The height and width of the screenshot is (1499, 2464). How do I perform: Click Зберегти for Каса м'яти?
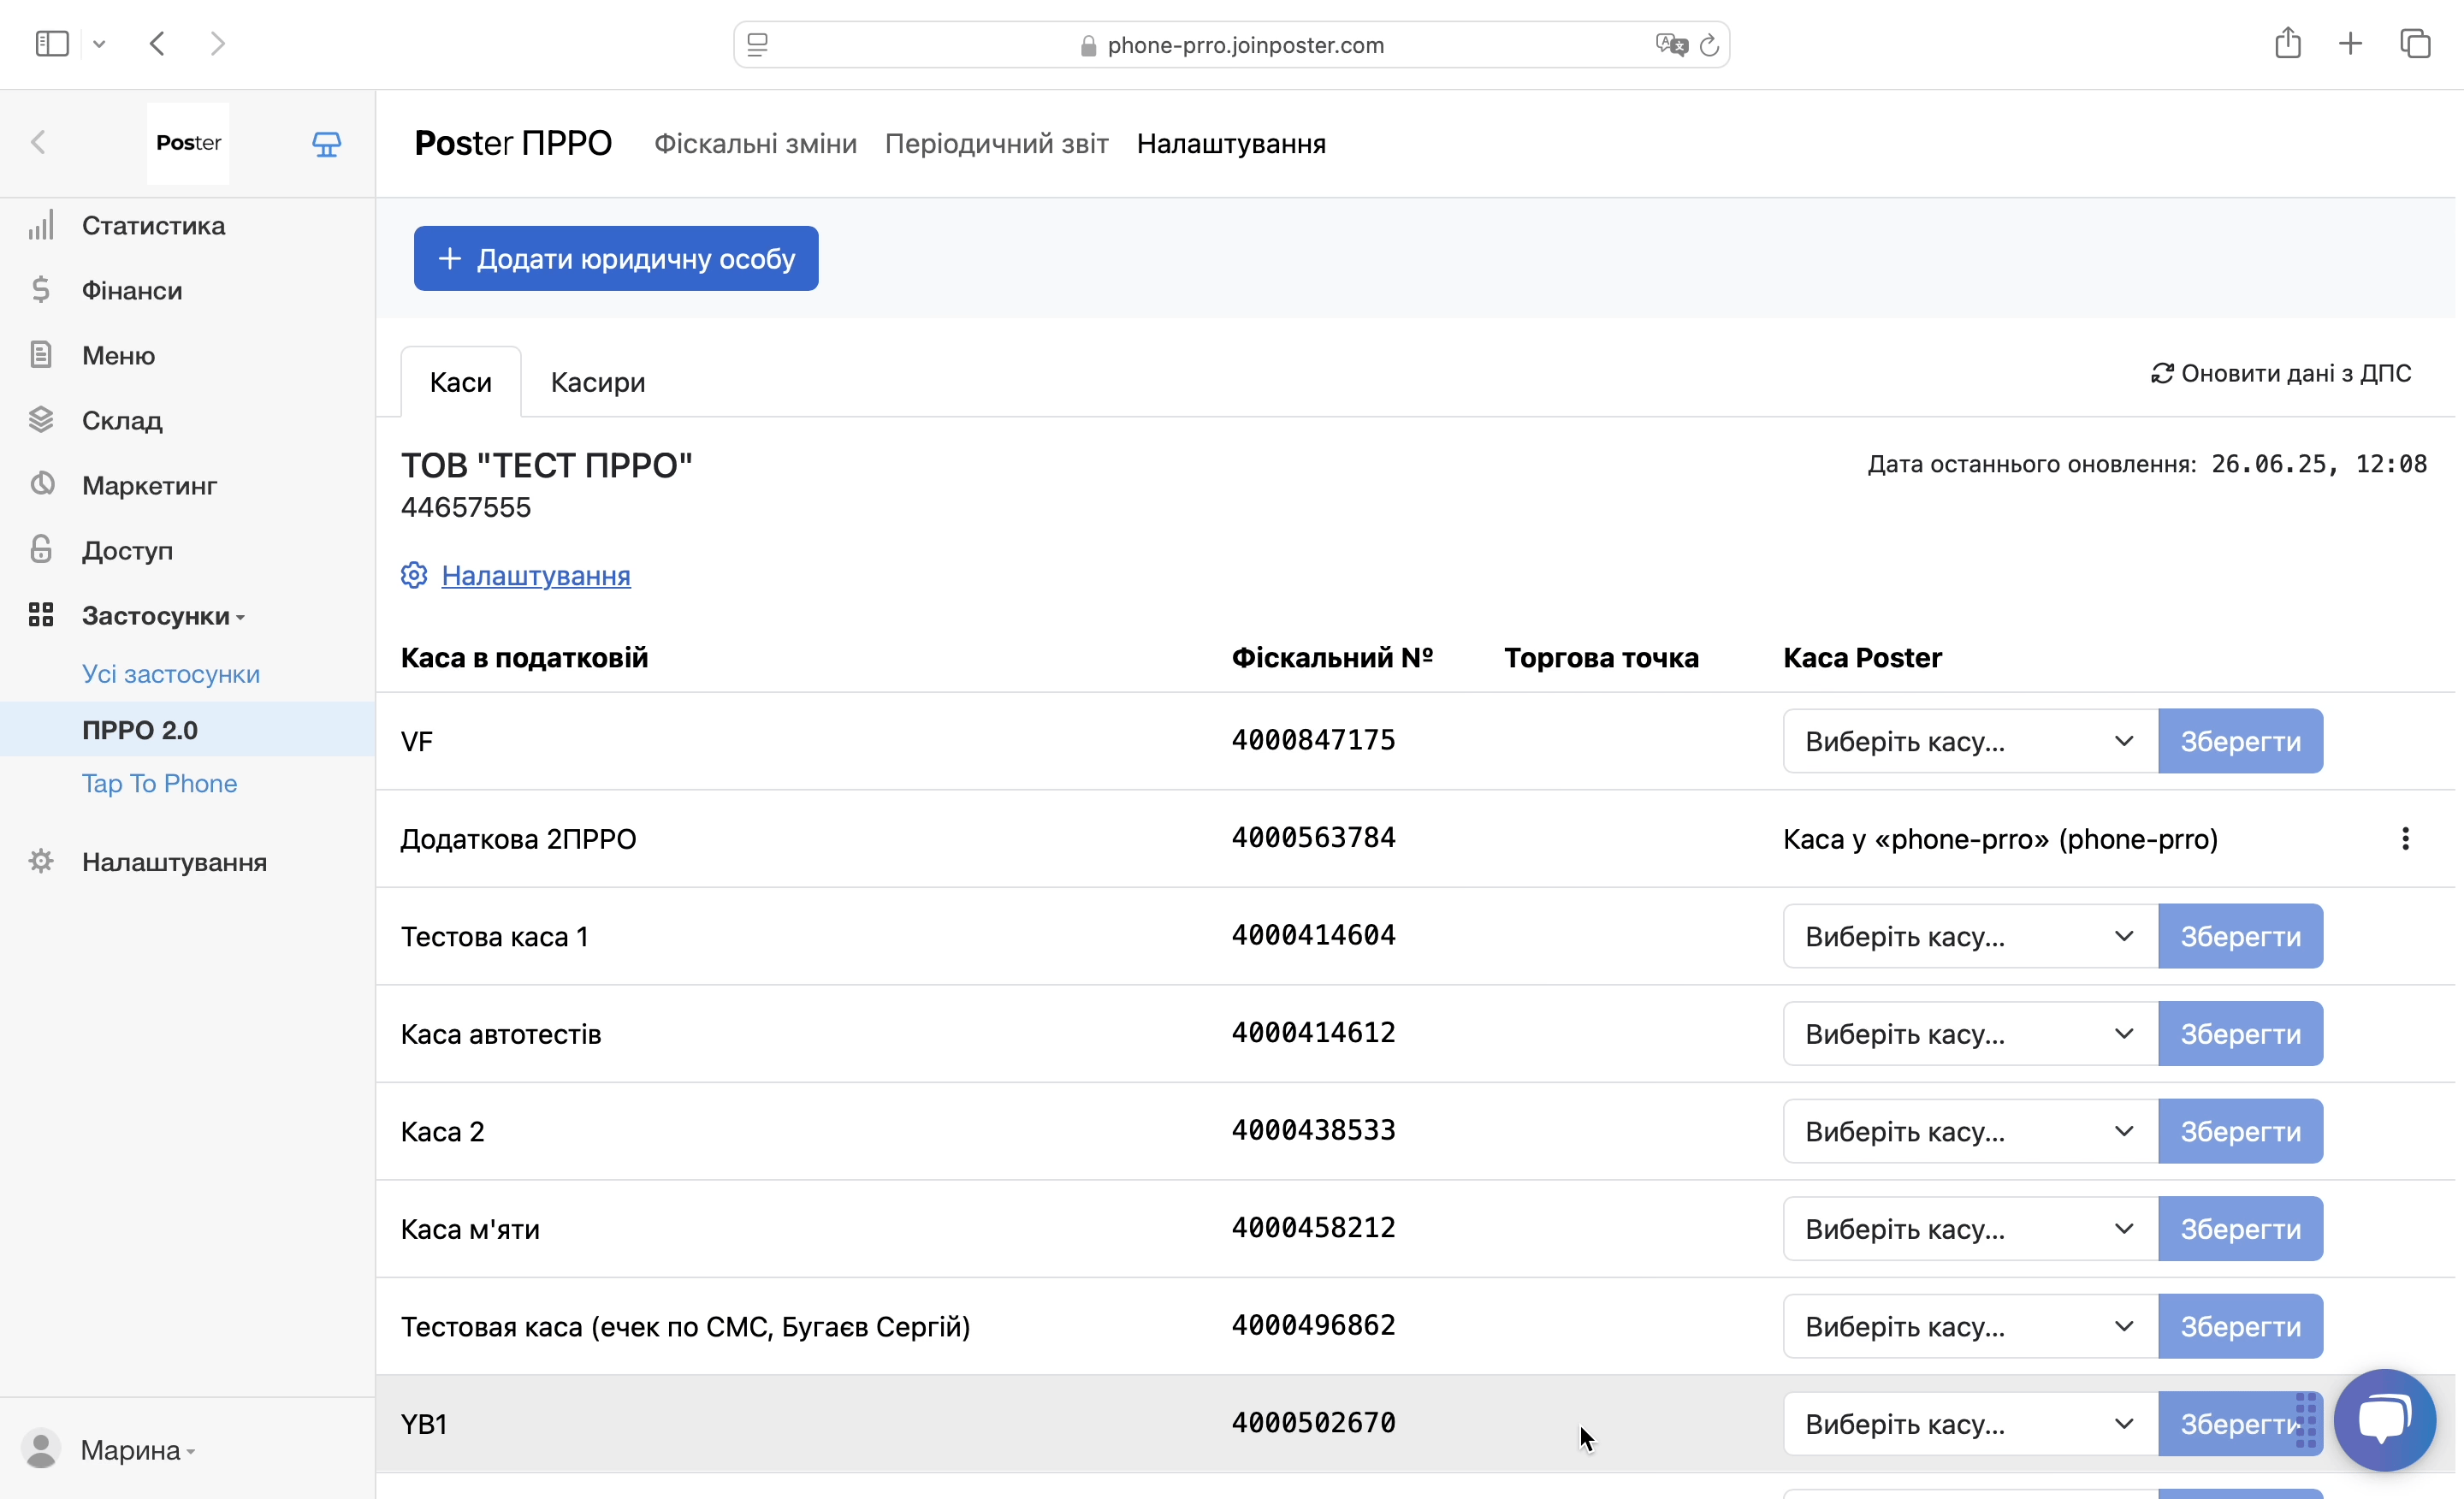[x=2241, y=1229]
